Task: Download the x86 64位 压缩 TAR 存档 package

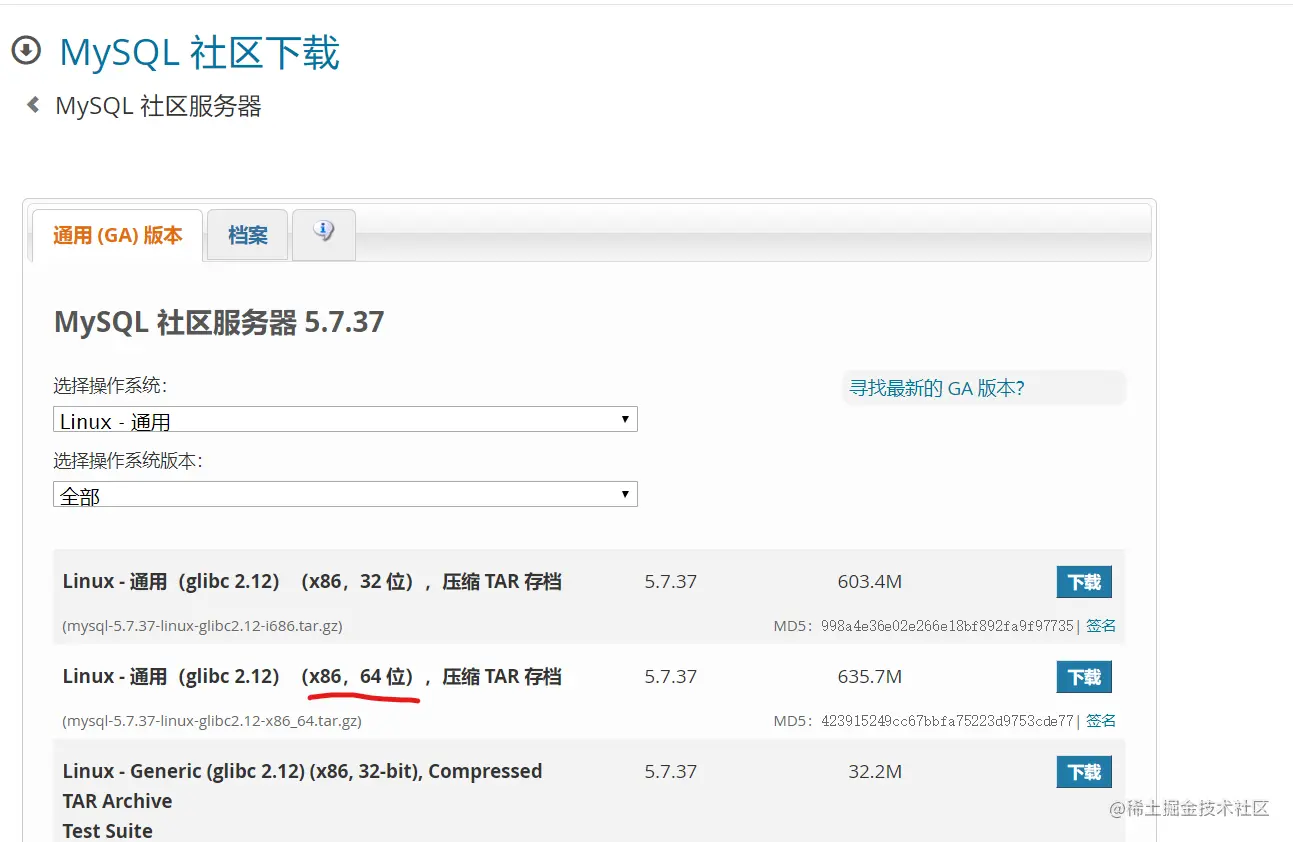Action: click(1084, 677)
